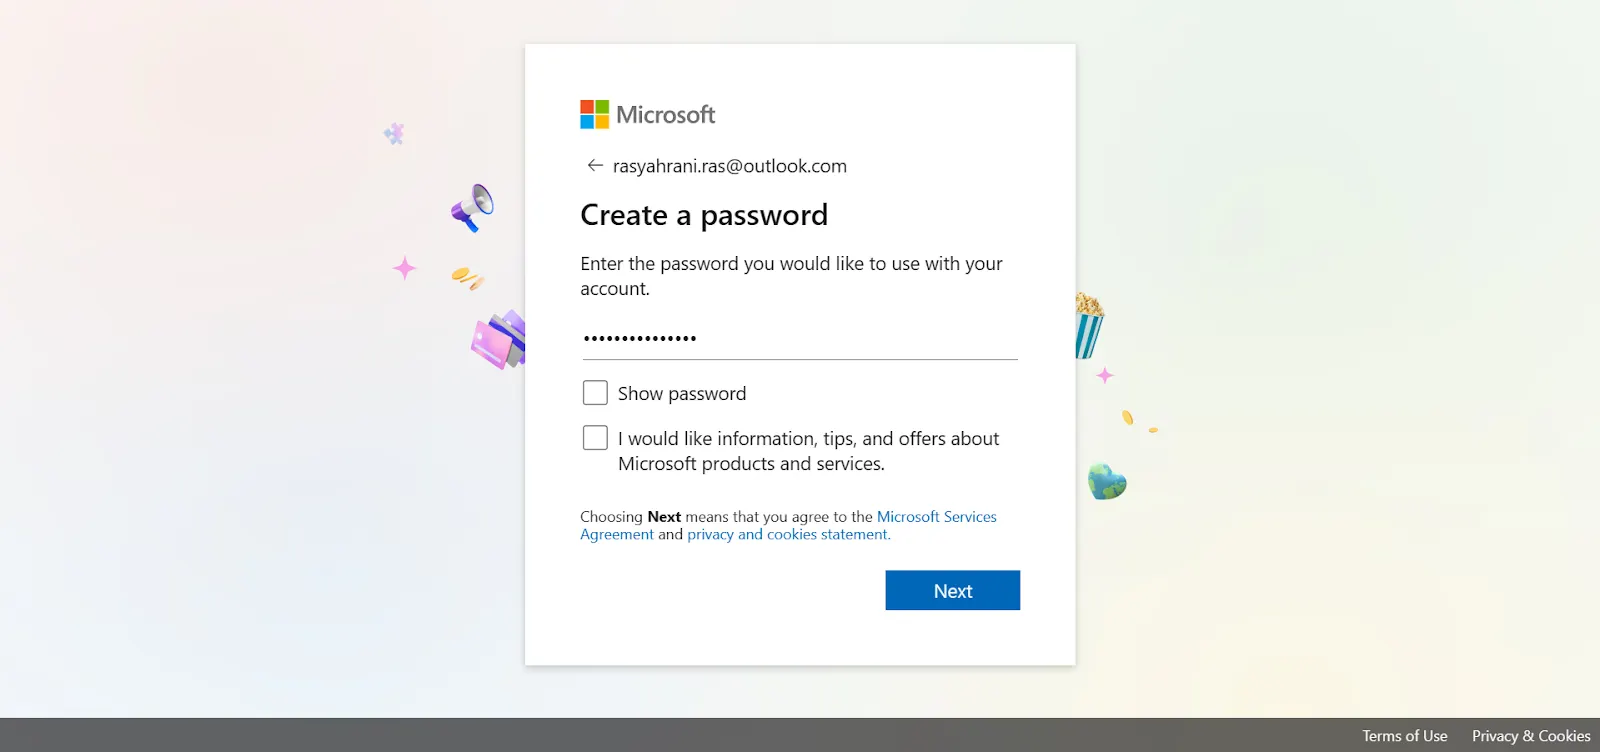Click the rasyahrani.ras@outlook.com email address
Viewport: 1600px width, 752px height.
[729, 166]
